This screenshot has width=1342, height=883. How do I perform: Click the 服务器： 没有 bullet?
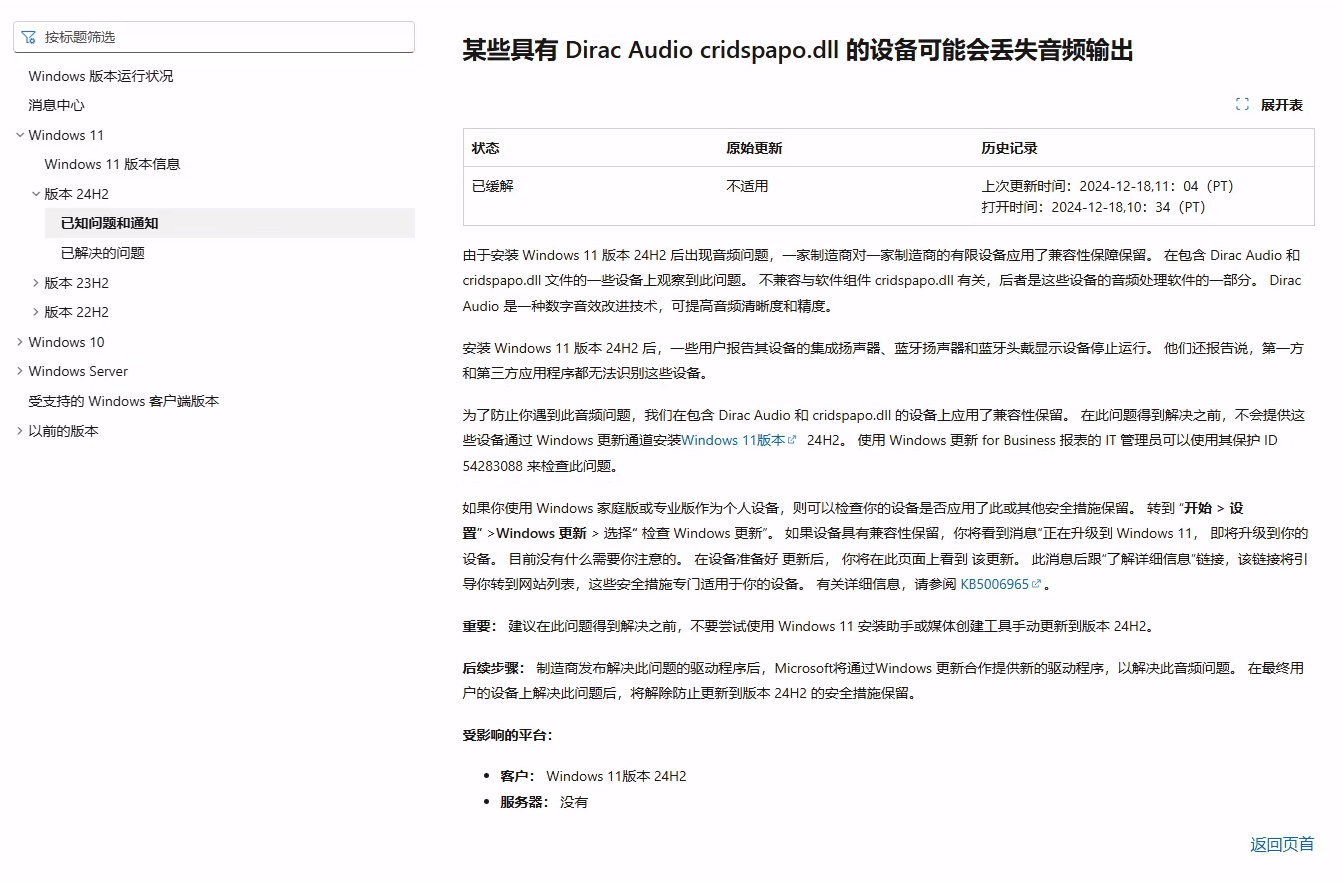click(x=544, y=802)
